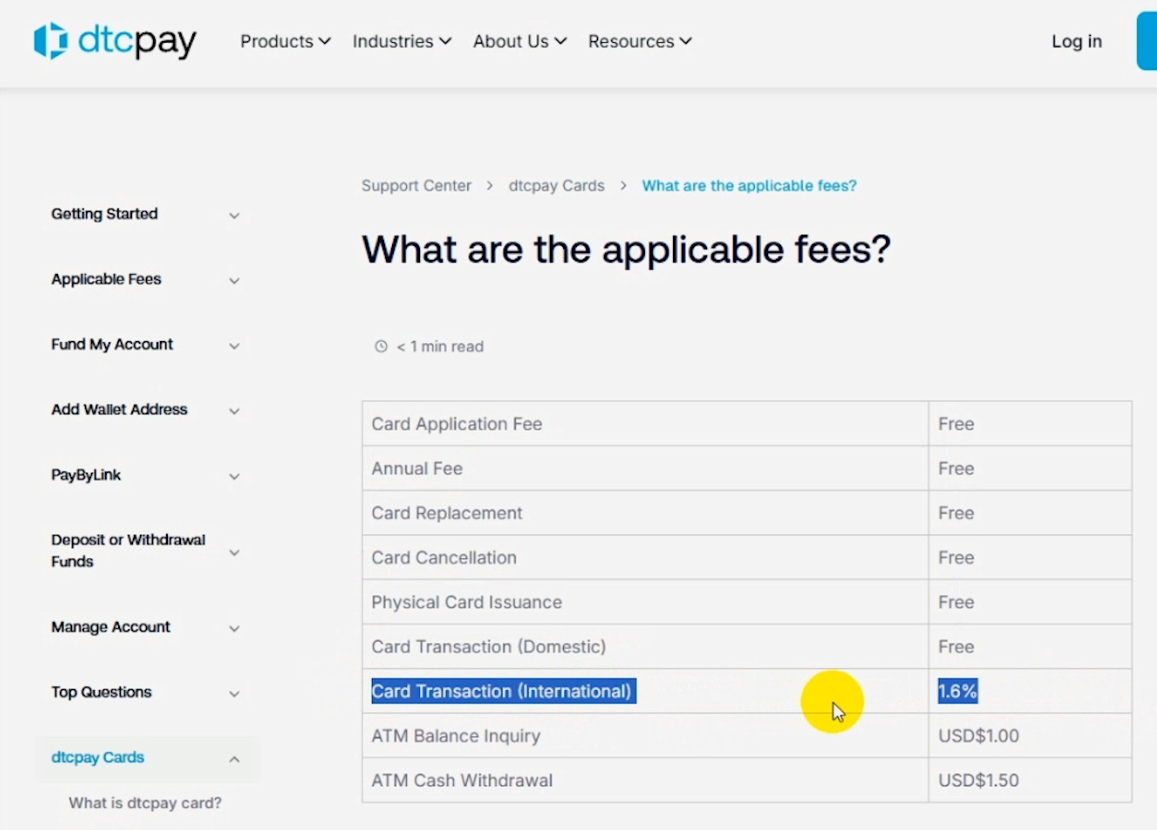This screenshot has width=1157, height=830.
Task: Expand Fund My Account chevron
Action: click(x=234, y=346)
